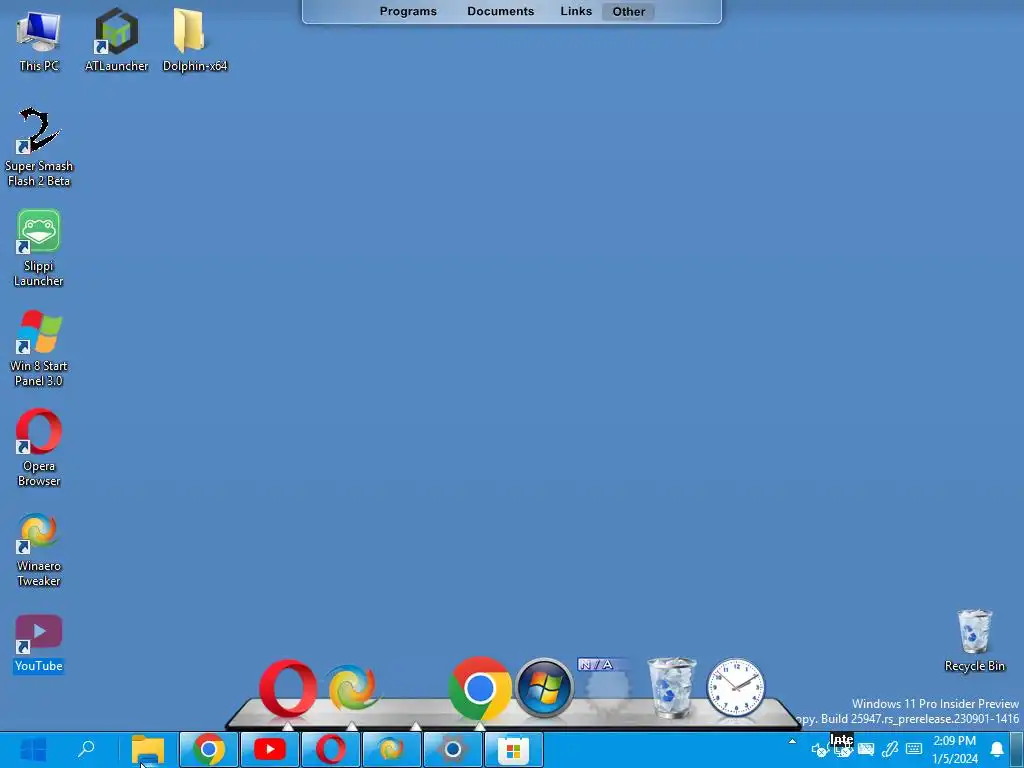Select the ATLauncher desktop shortcut
The width and height of the screenshot is (1024, 768).
point(116,40)
